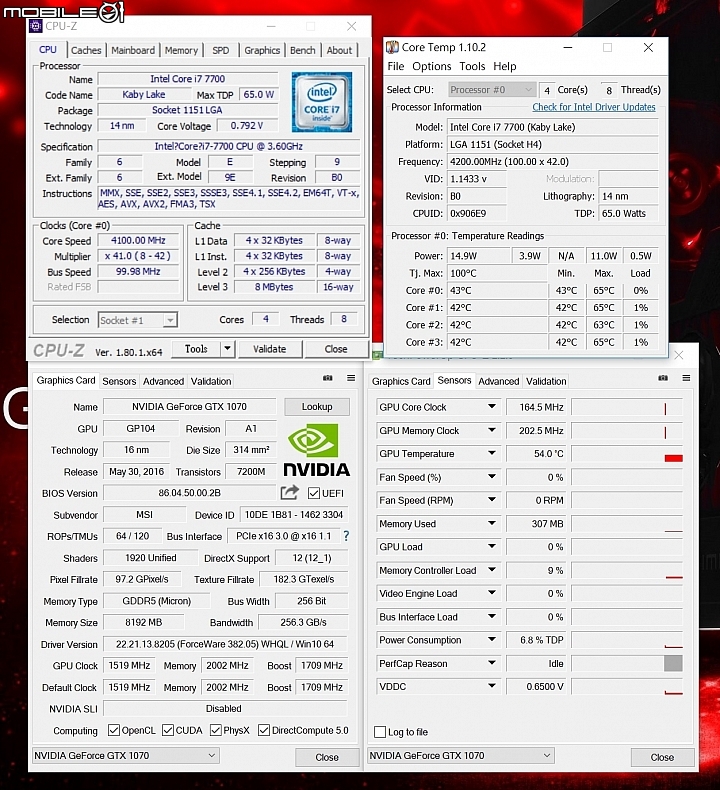Click the PerfCap Reason gray graph indicator
720x790 pixels.
click(673, 663)
